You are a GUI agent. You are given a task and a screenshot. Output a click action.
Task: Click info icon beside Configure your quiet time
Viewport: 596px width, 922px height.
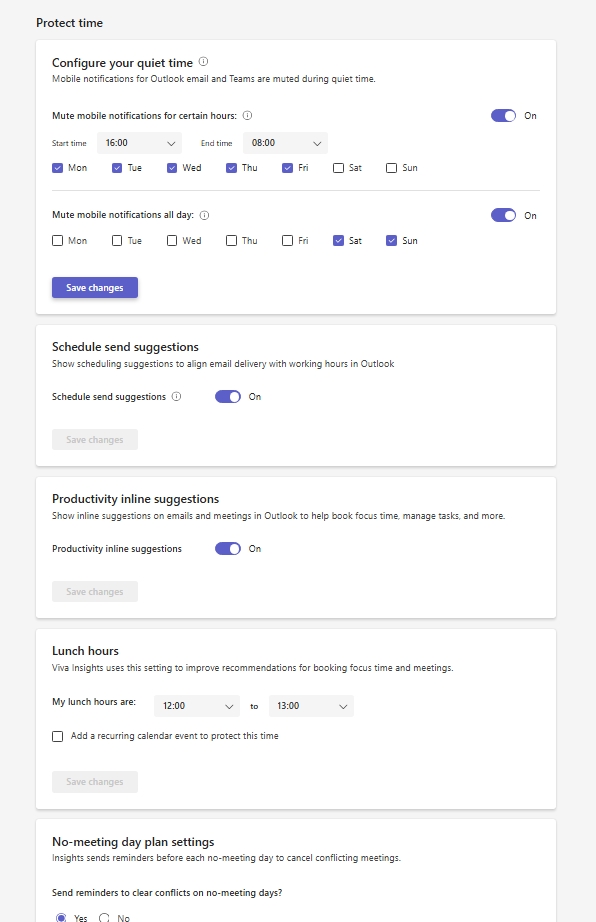click(x=203, y=62)
